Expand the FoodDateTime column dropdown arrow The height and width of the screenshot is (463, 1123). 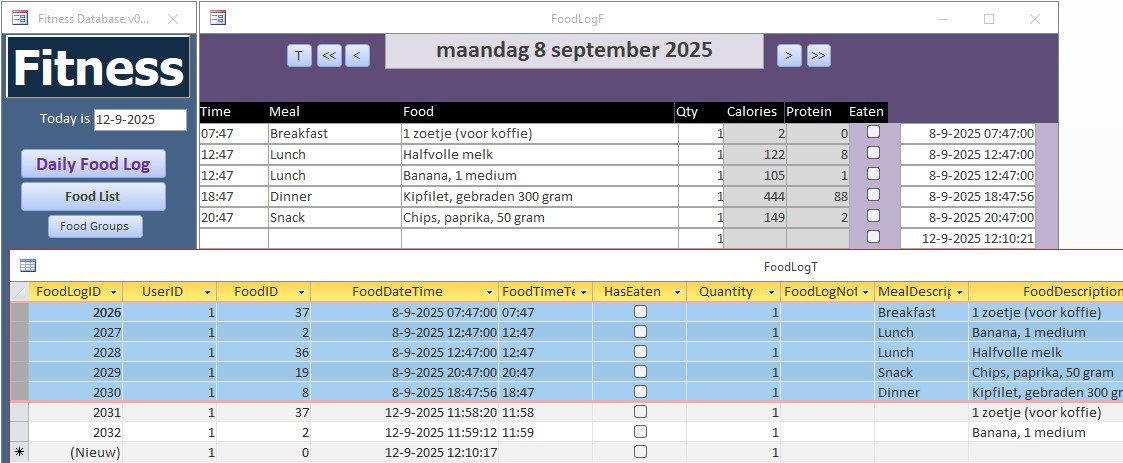click(490, 292)
